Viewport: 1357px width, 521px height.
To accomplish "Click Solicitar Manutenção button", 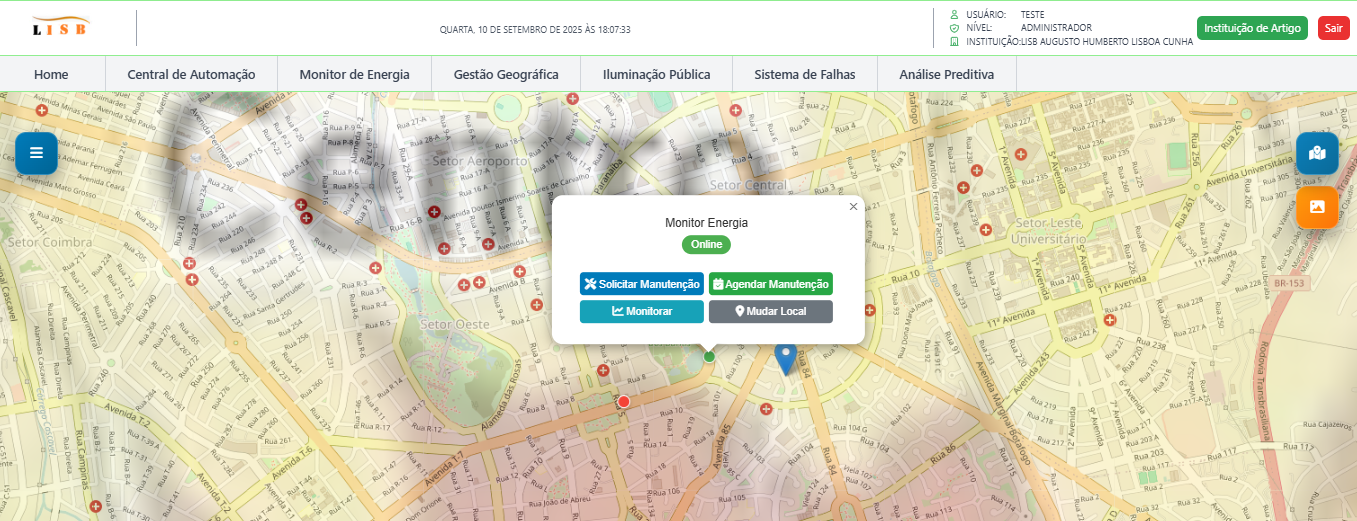I will tap(641, 284).
